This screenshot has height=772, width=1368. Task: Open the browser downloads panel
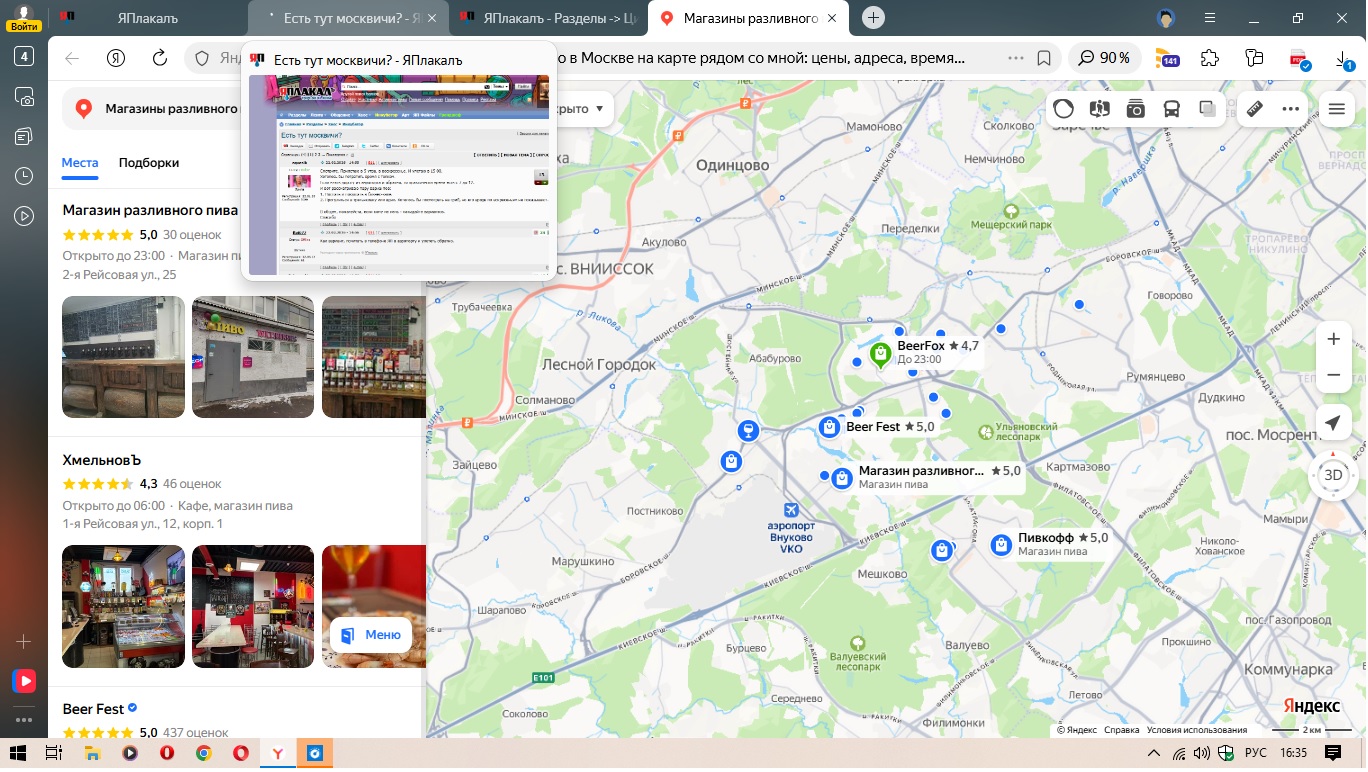(x=1344, y=59)
